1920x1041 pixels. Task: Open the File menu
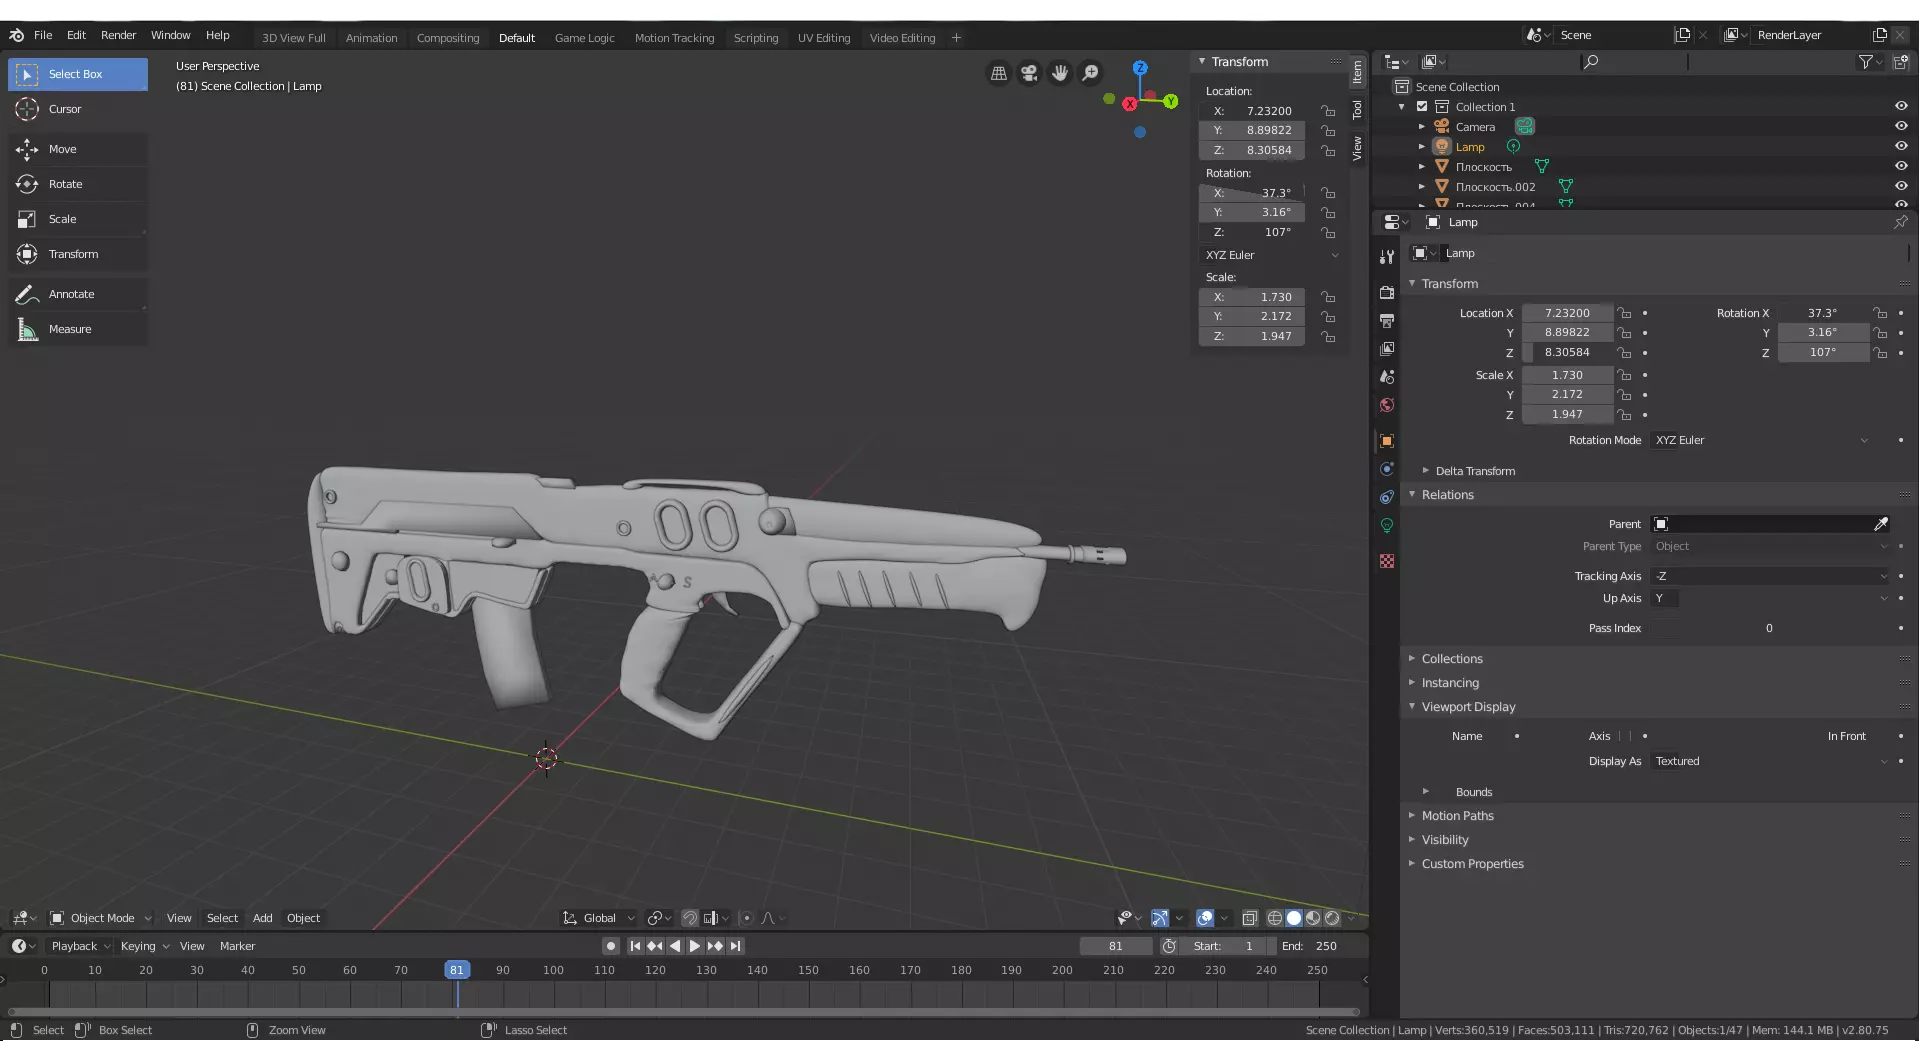43,35
